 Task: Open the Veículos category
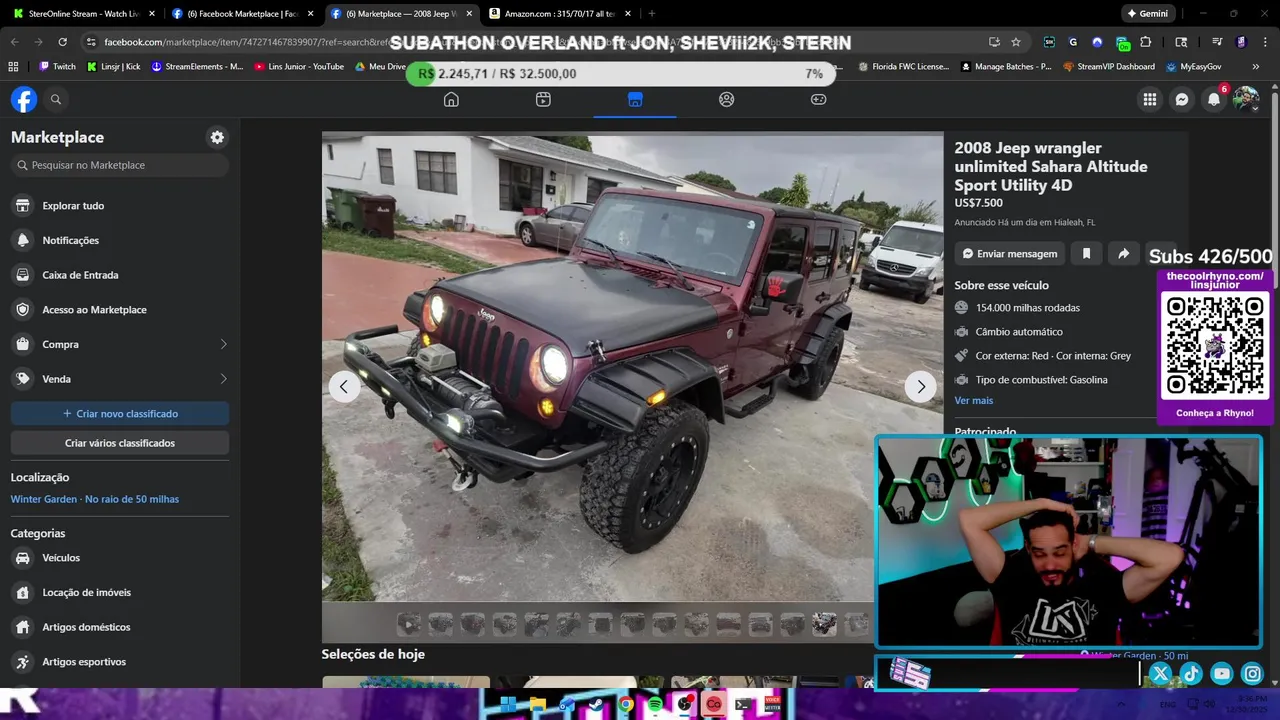(x=120, y=558)
